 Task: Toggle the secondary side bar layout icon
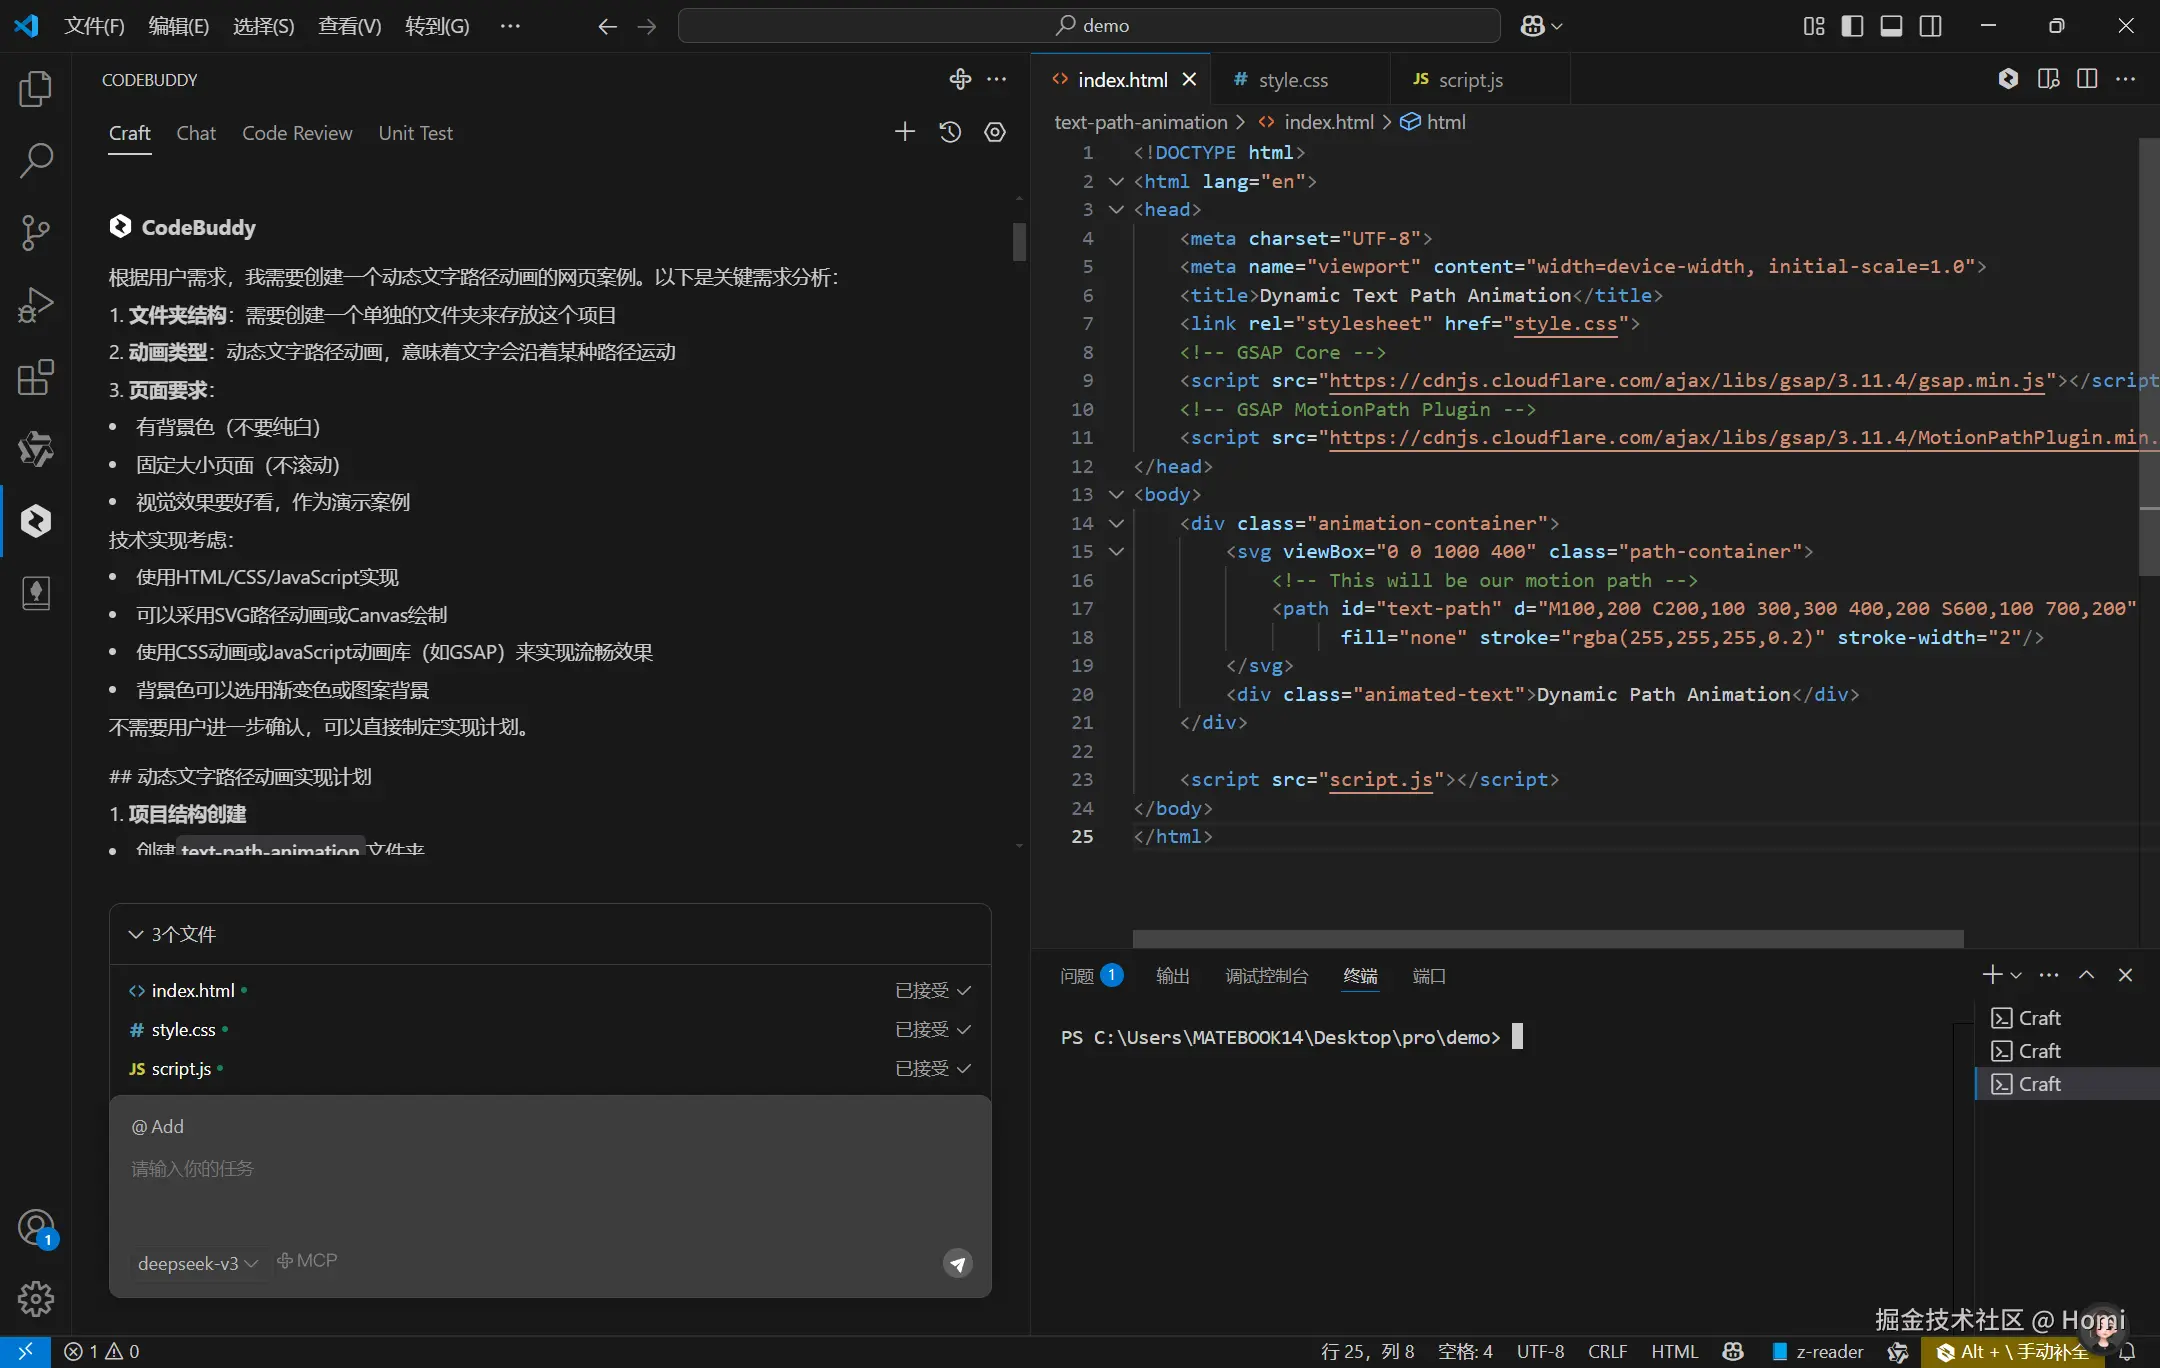tap(1931, 26)
